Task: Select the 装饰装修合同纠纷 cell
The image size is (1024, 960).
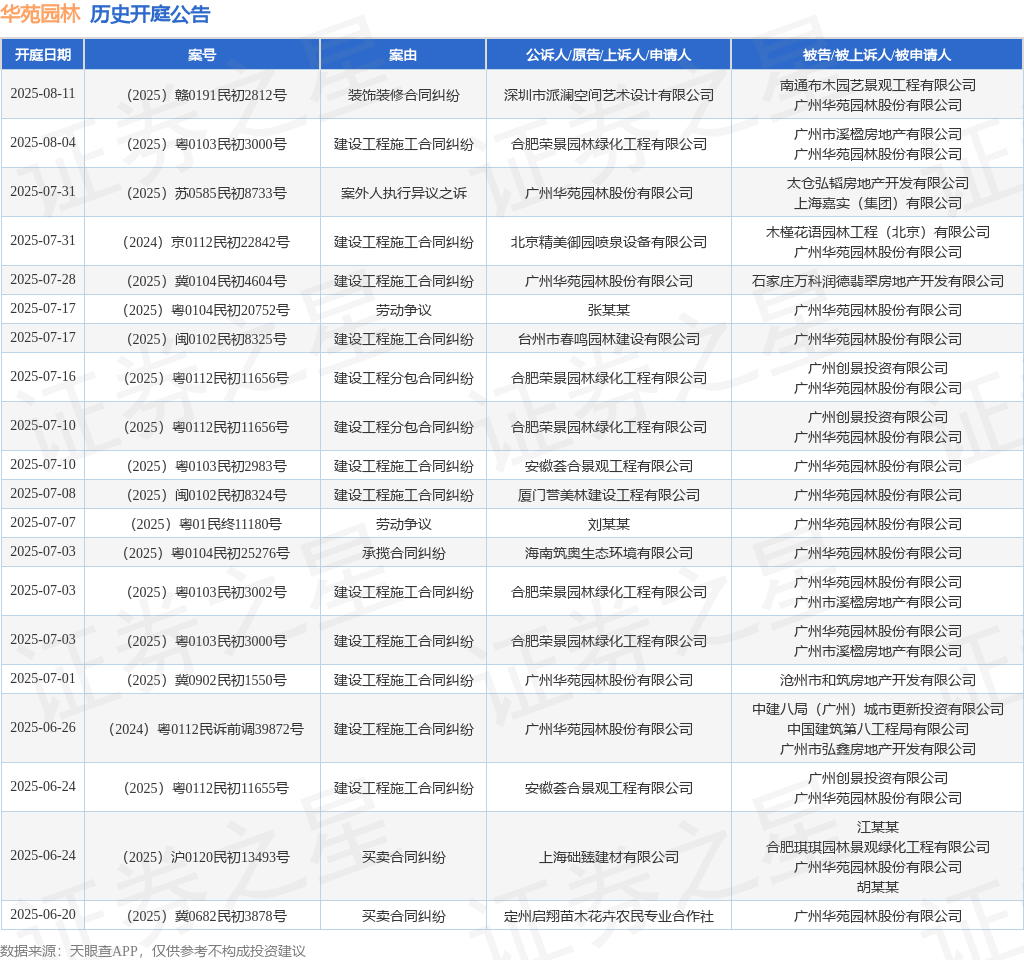Action: tap(404, 95)
